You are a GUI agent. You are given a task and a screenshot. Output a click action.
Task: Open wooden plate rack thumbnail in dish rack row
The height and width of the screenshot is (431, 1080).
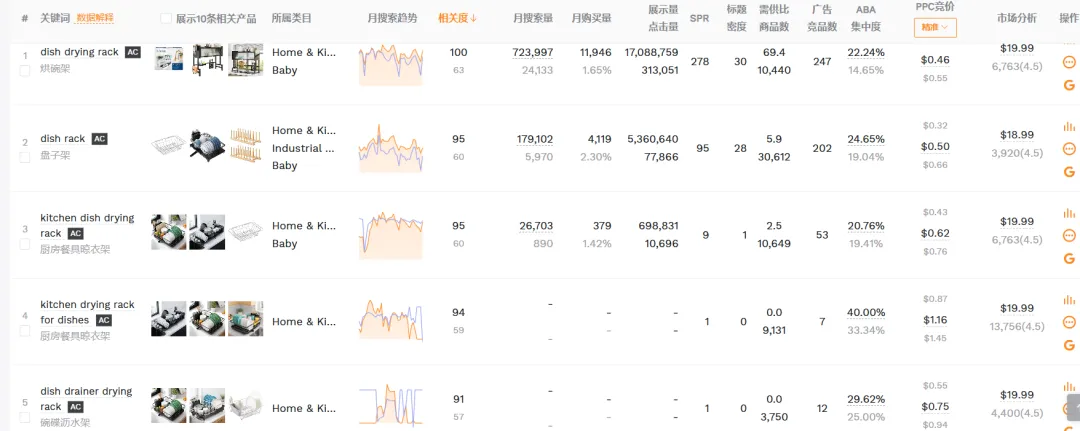(x=246, y=145)
